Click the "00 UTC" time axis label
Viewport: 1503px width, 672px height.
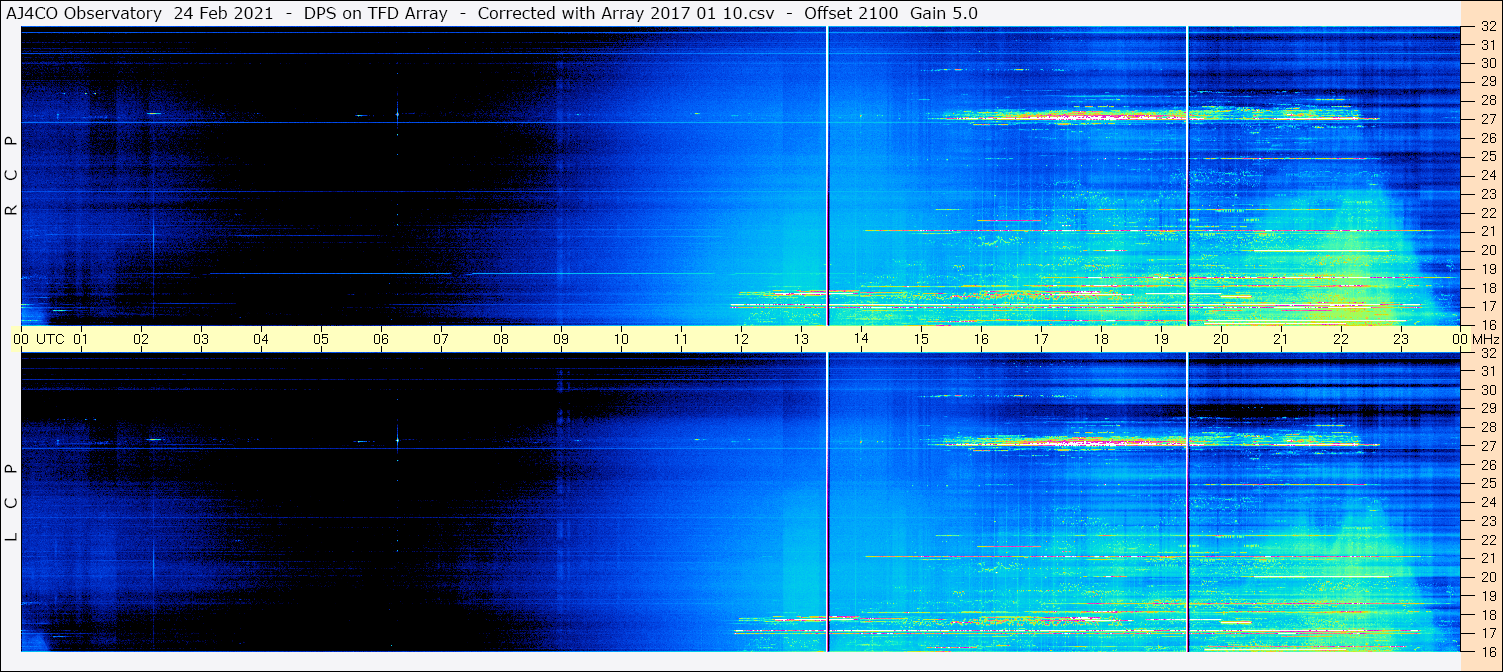coord(39,339)
